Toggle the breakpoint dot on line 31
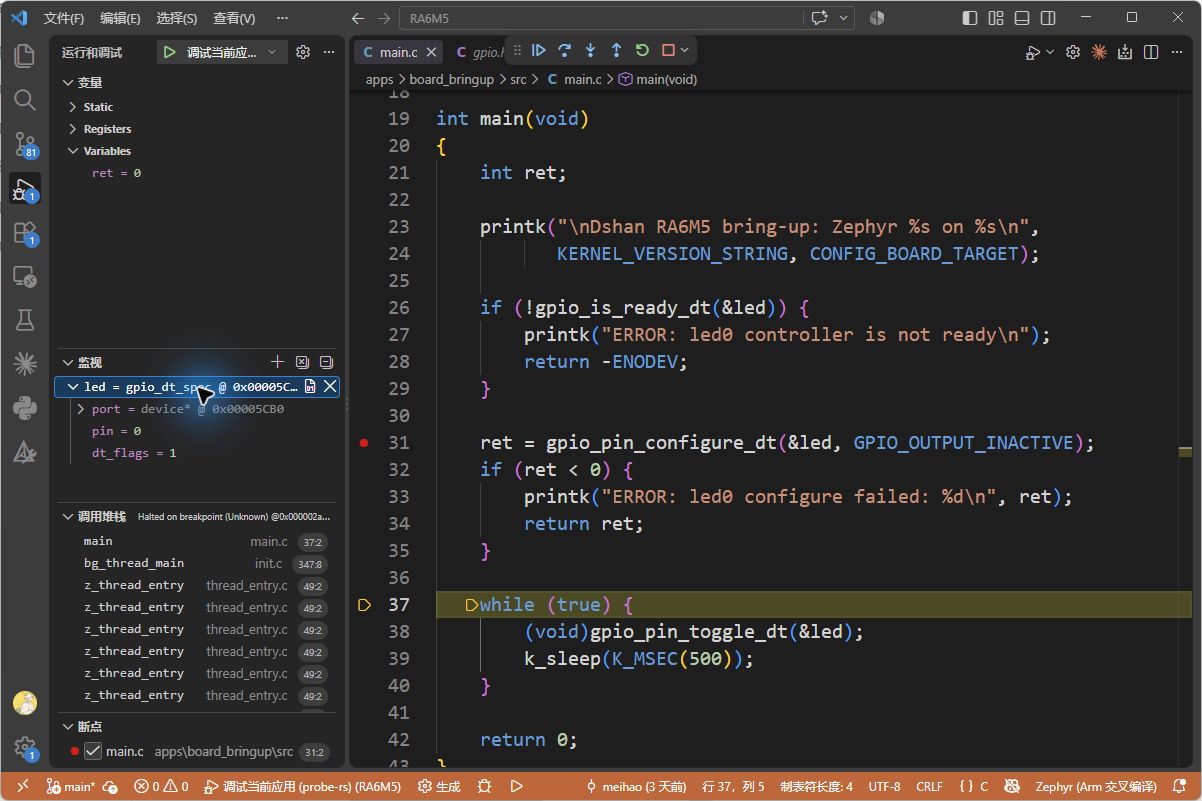Screen dimensions: 1202x801 364,442
